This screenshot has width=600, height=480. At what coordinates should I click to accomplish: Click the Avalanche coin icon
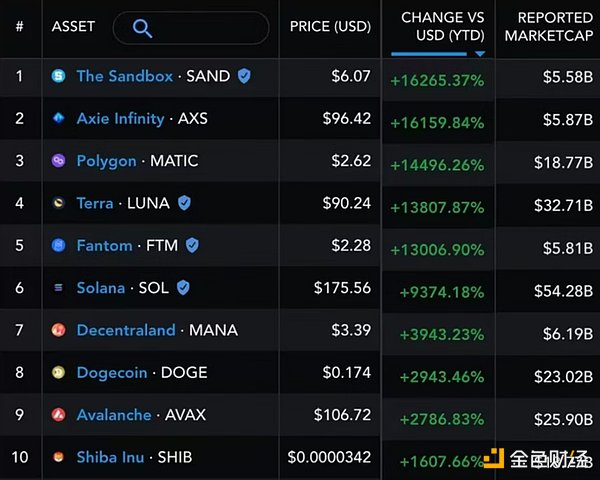click(x=58, y=415)
